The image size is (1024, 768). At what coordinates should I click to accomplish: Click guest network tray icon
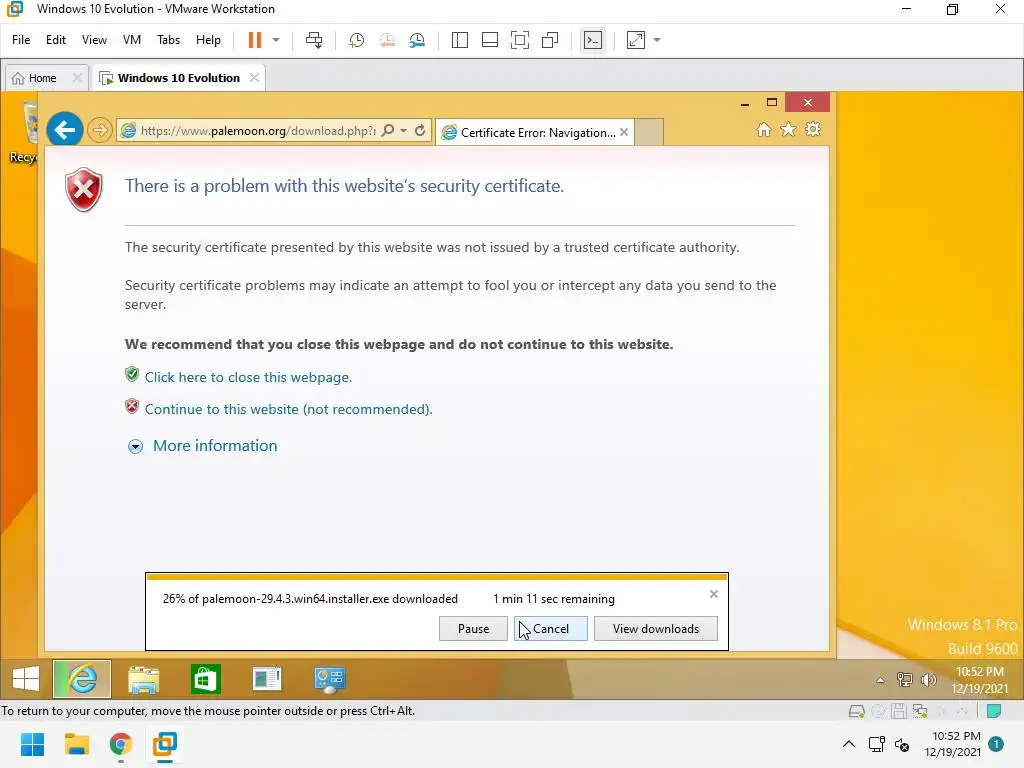pyautogui.click(x=904, y=680)
